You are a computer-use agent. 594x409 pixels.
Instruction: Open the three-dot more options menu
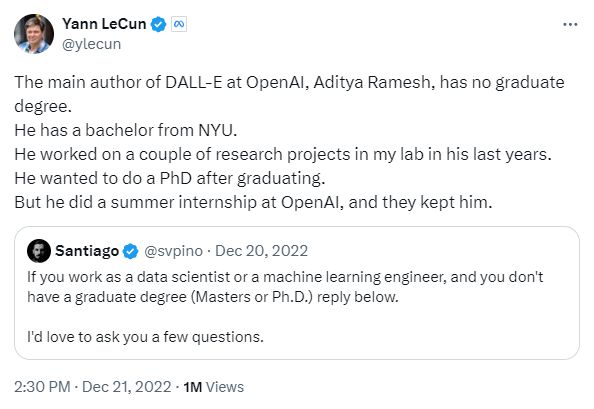tap(570, 25)
